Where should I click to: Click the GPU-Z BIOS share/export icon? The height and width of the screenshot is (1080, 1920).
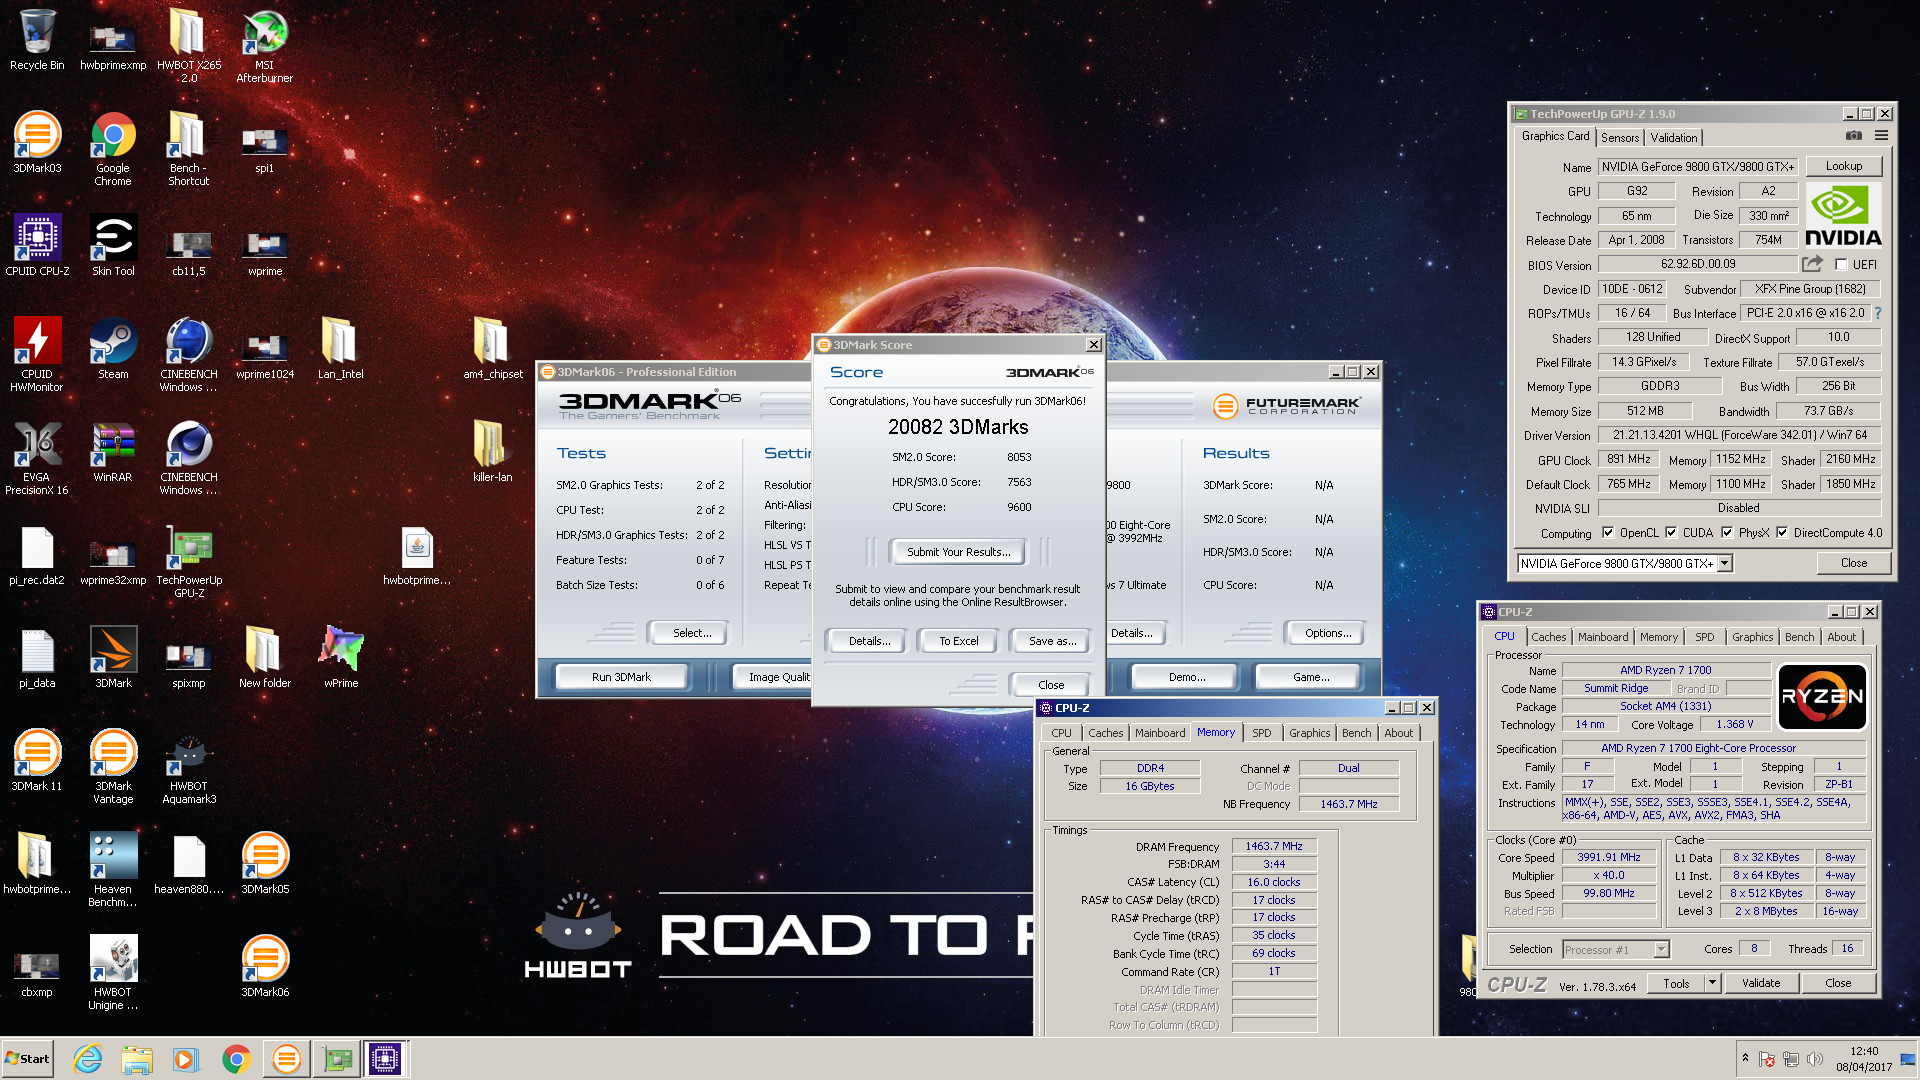tap(1812, 264)
